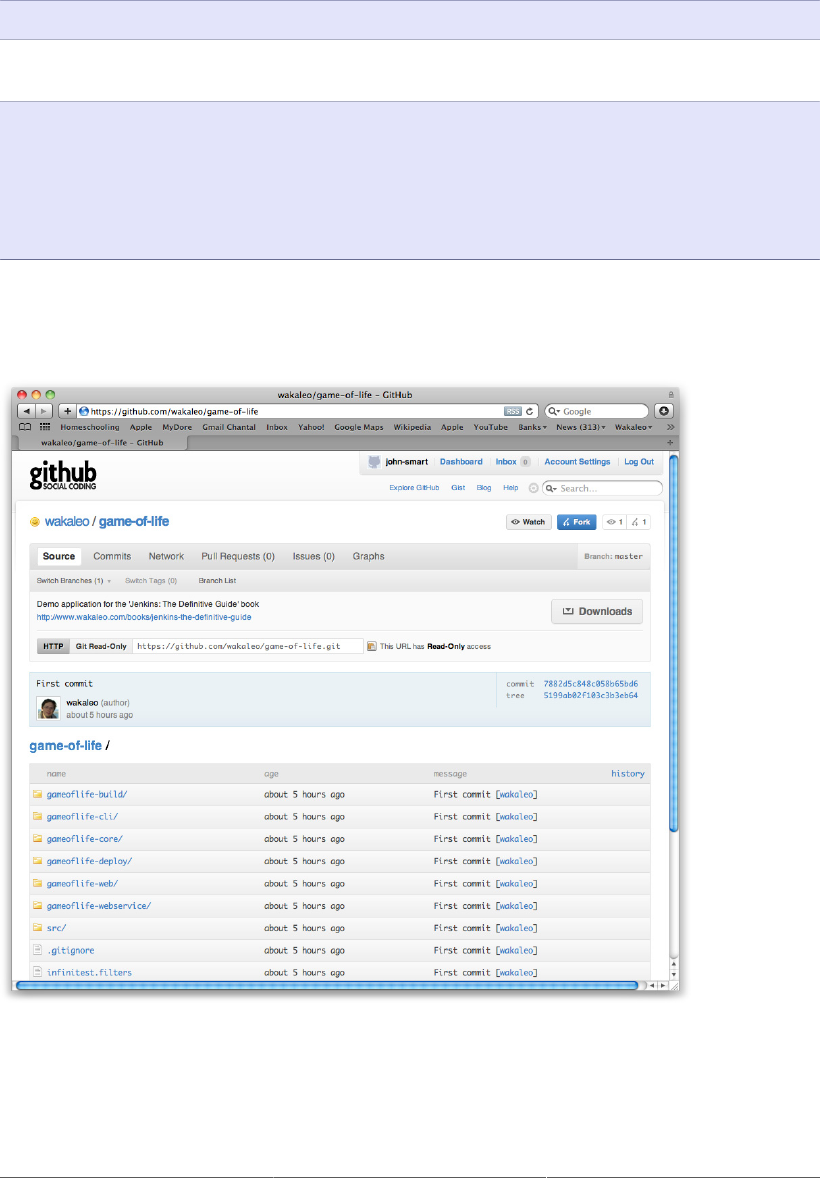Open the watchers count eye badge
820x1178 pixels.
coord(615,522)
